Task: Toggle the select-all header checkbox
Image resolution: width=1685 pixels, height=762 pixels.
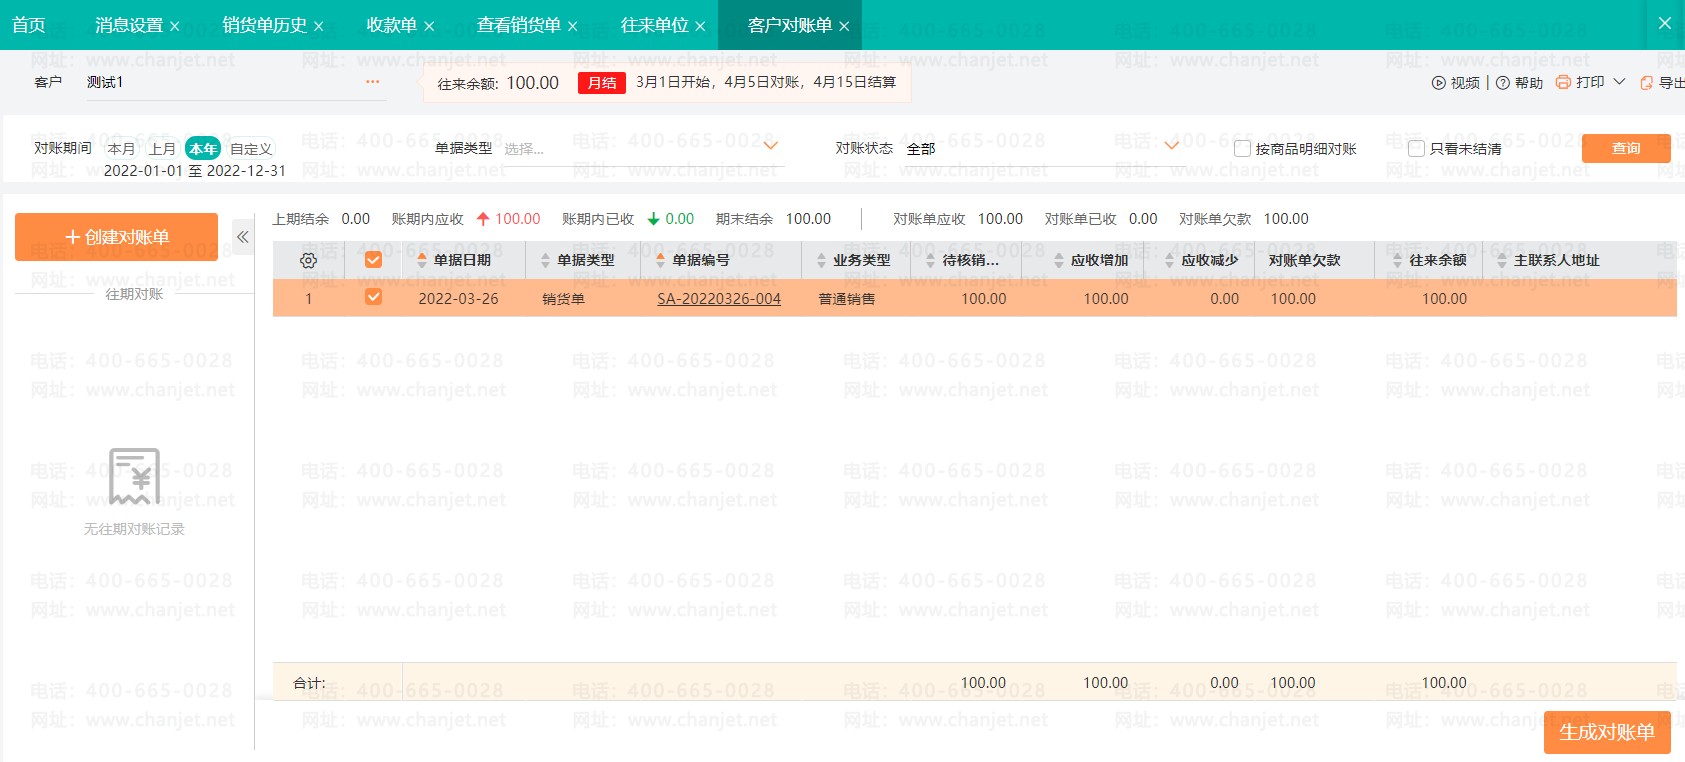Action: coord(373,260)
